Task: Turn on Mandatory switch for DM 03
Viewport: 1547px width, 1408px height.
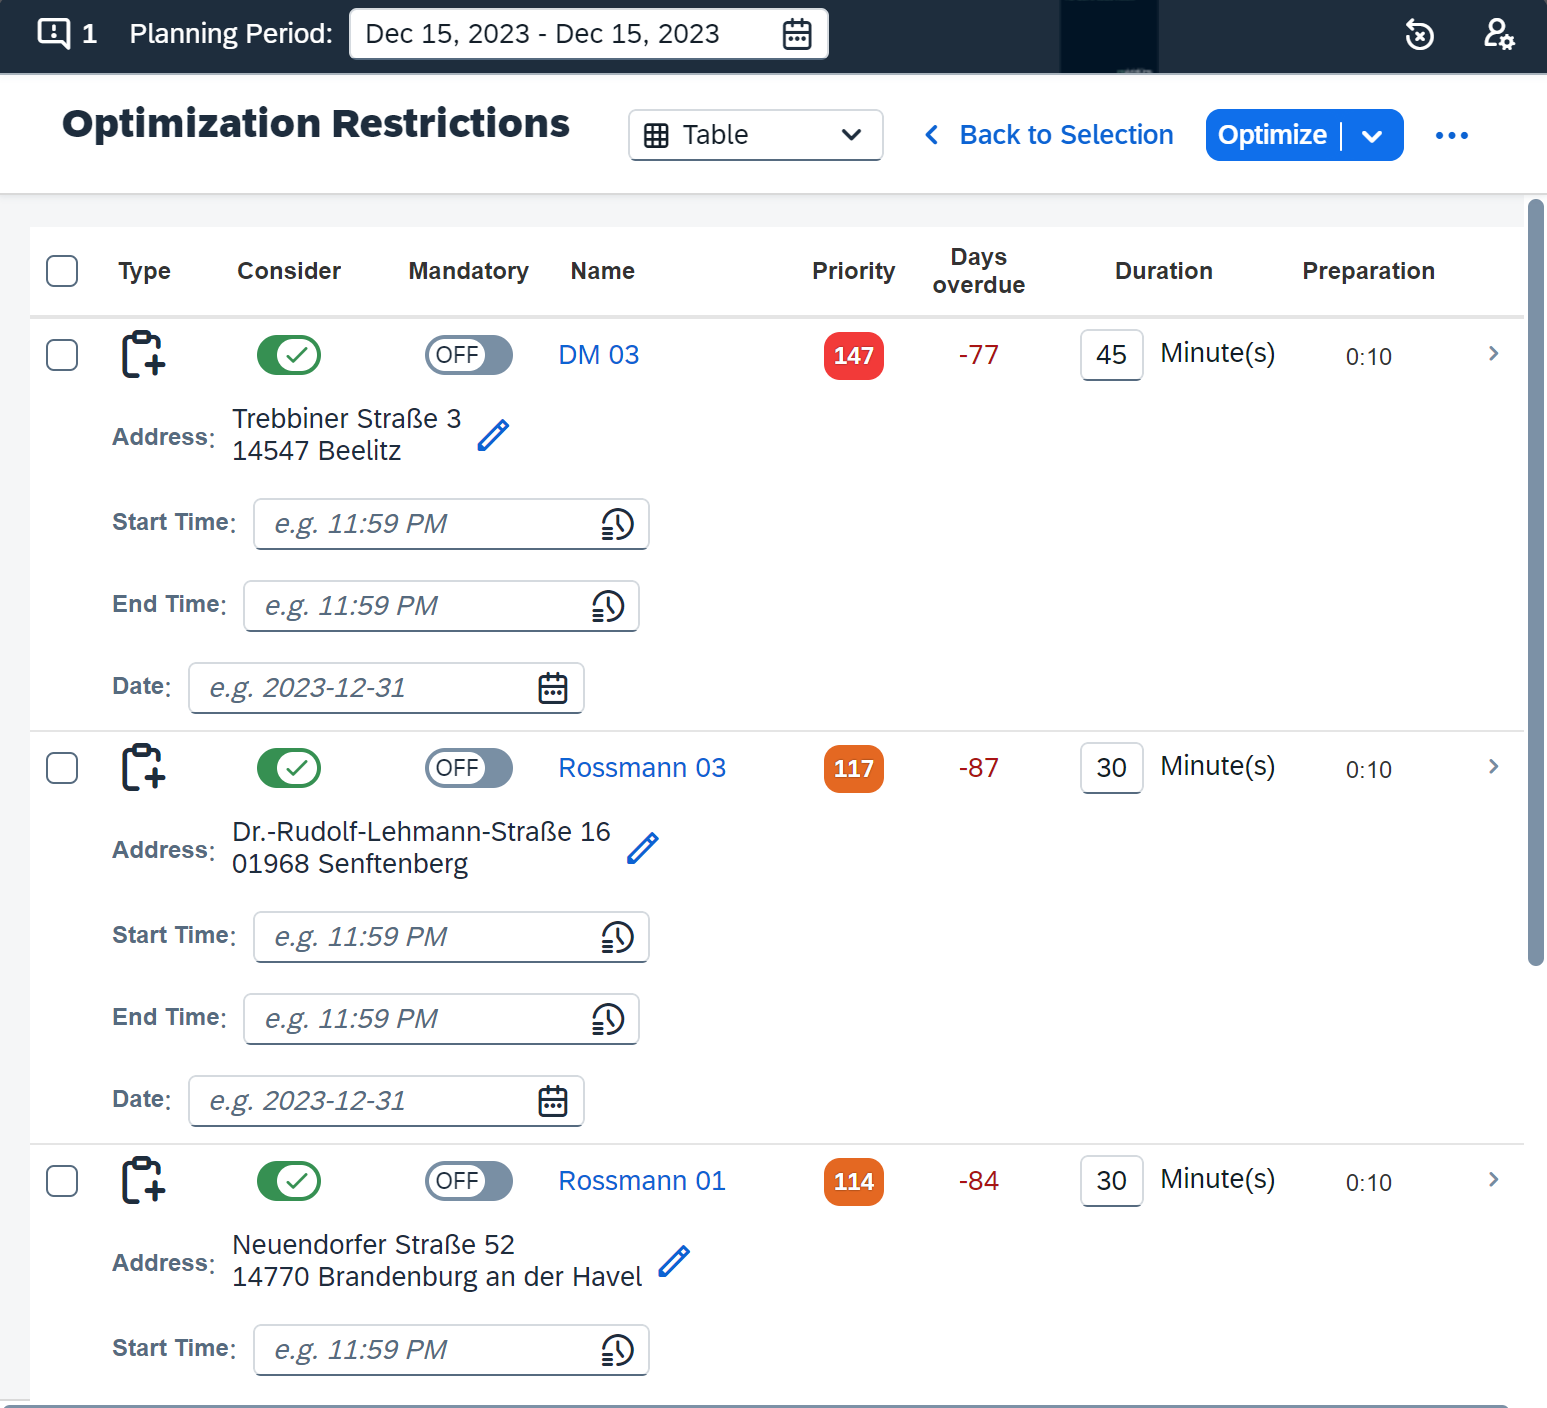Action: click(469, 355)
